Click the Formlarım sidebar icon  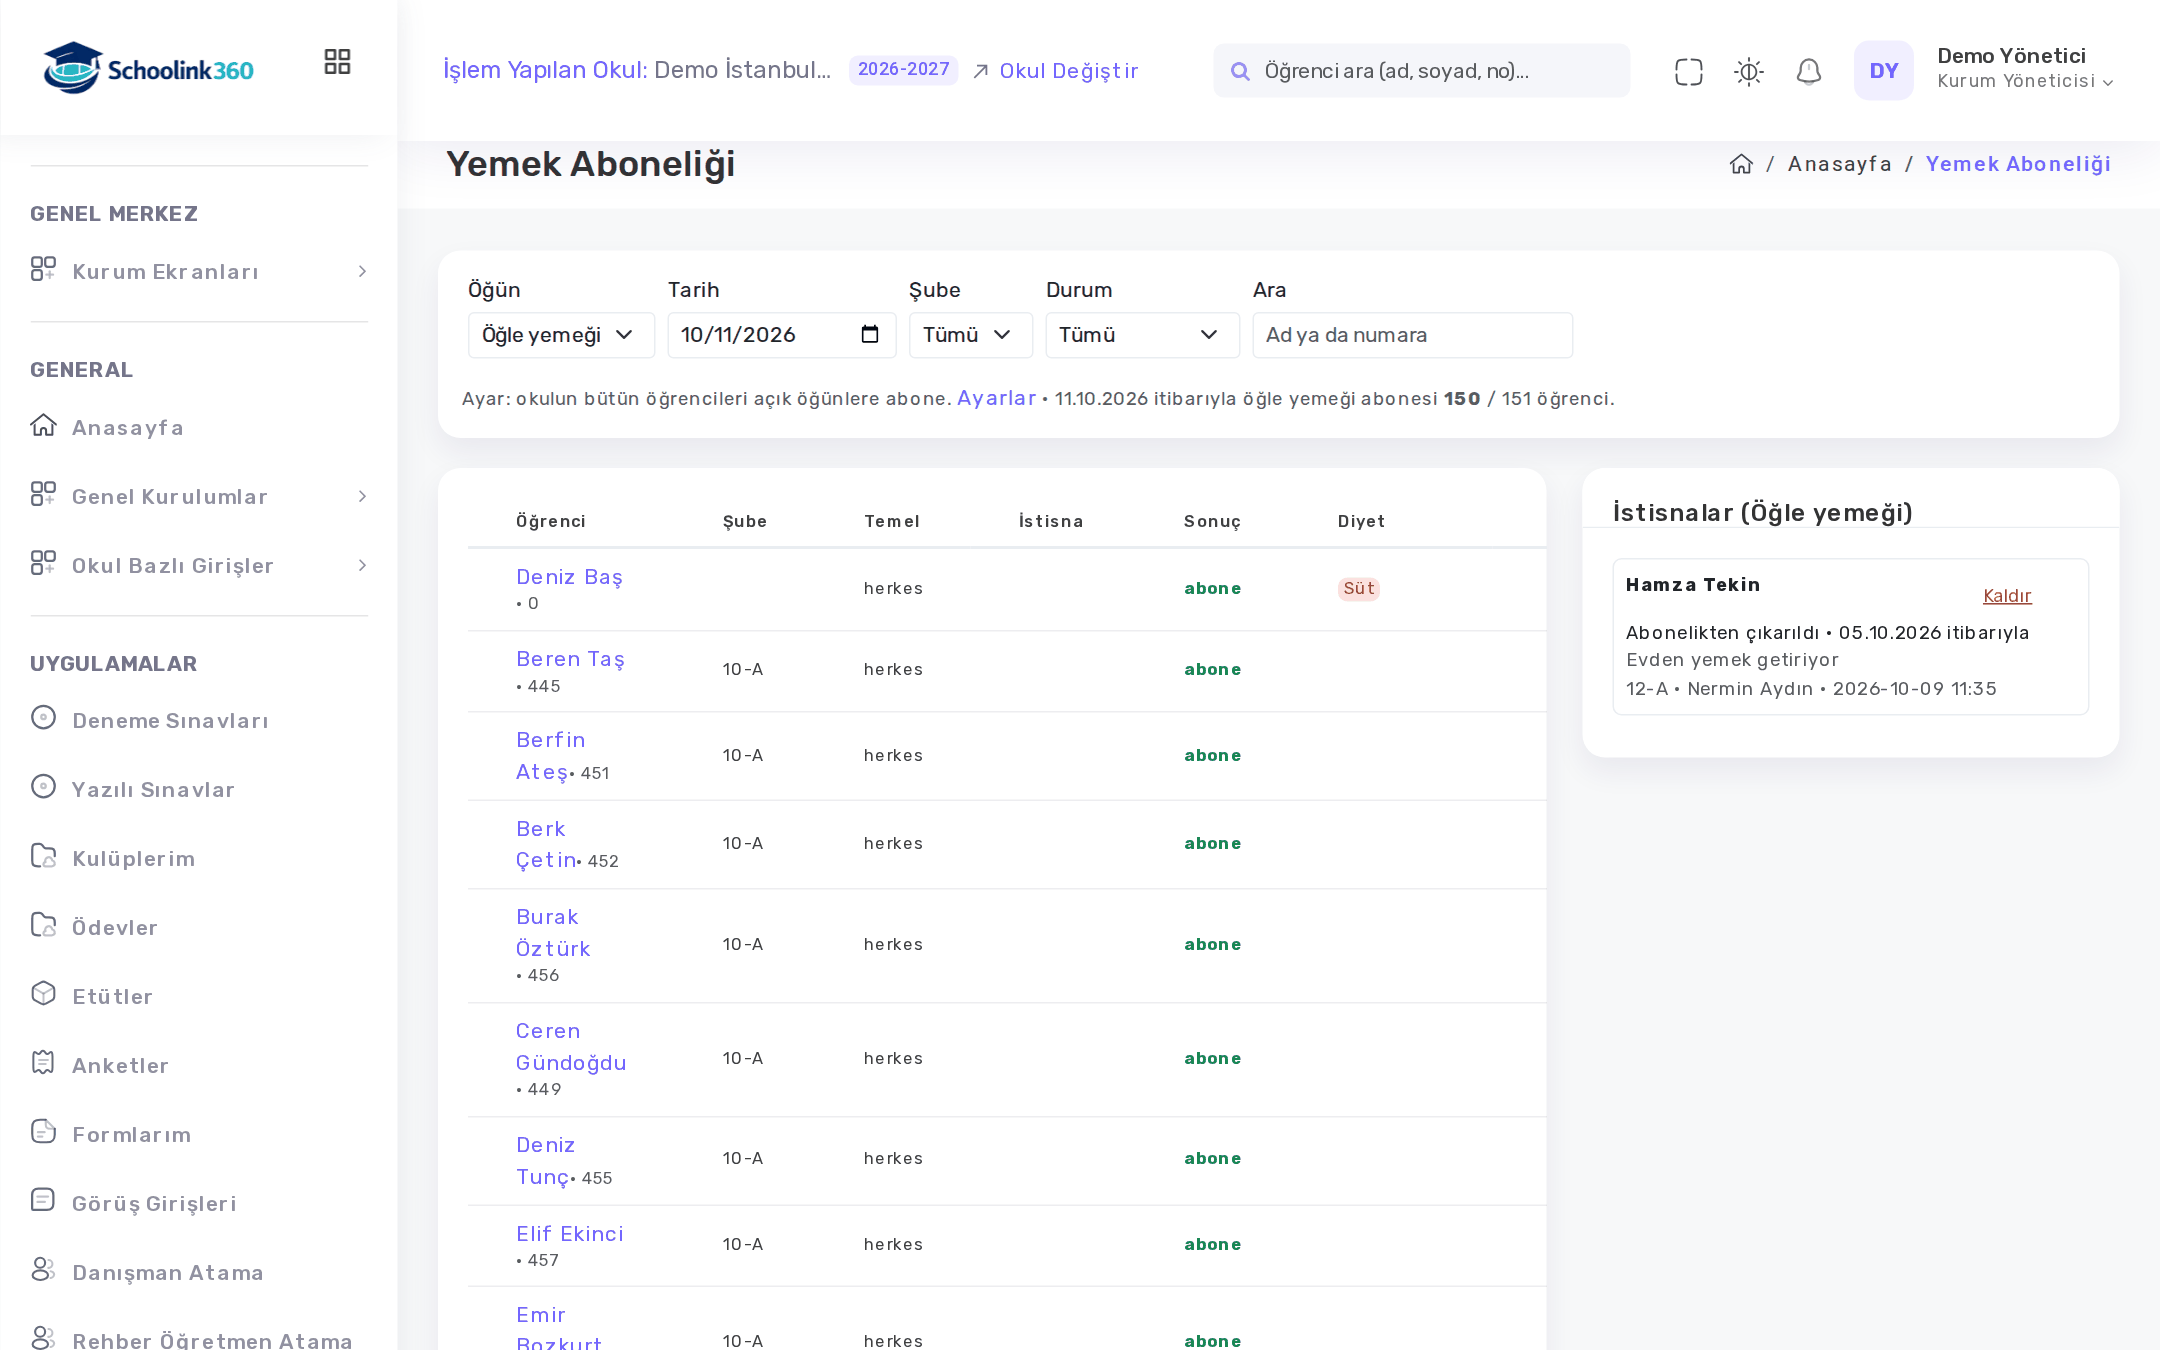click(43, 1131)
